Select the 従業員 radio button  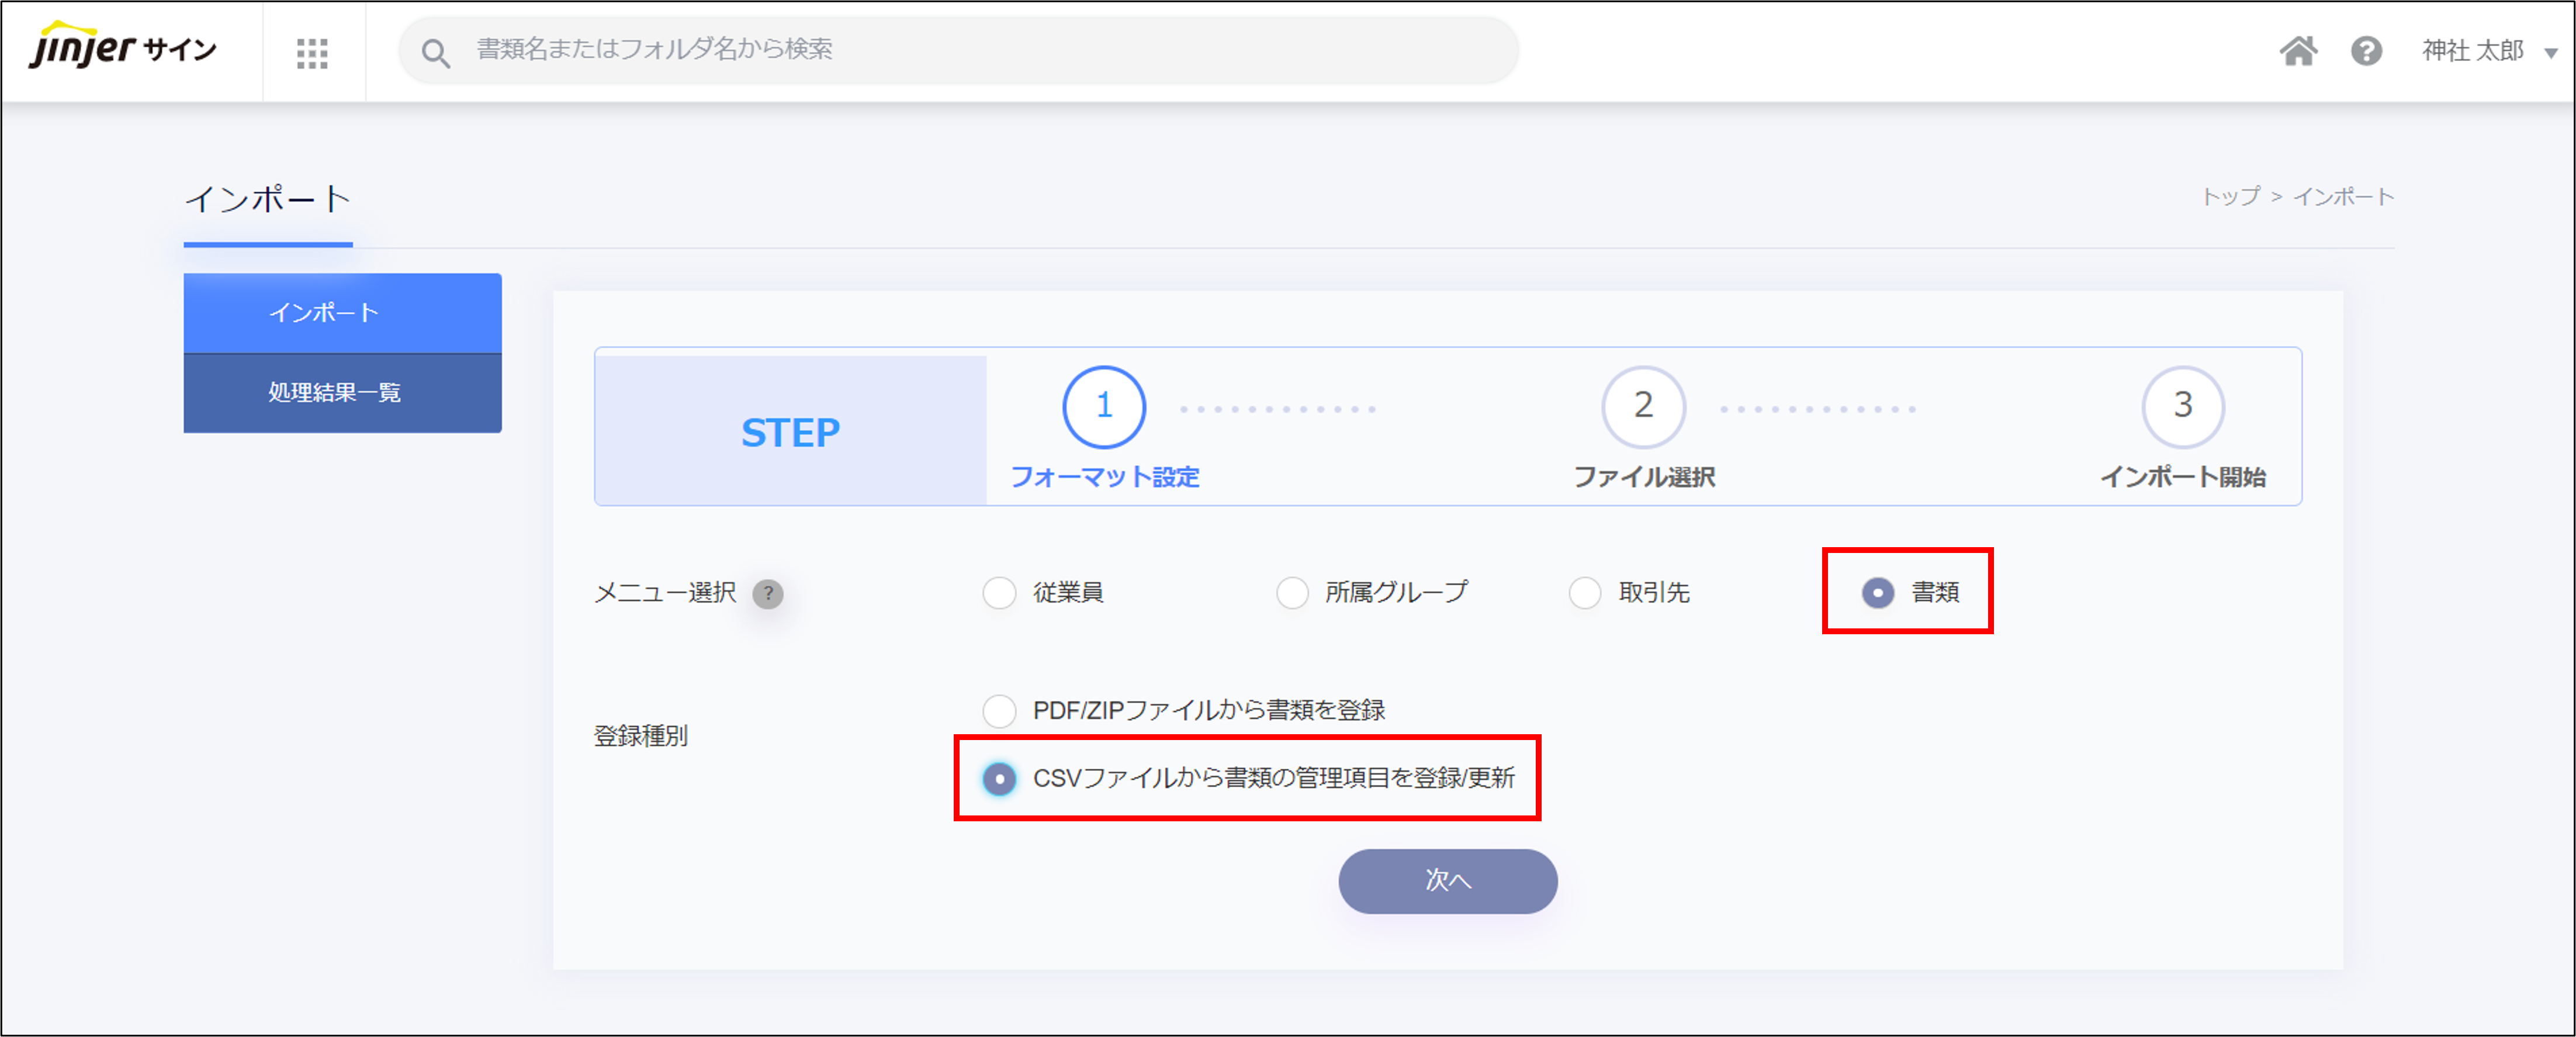tap(999, 593)
